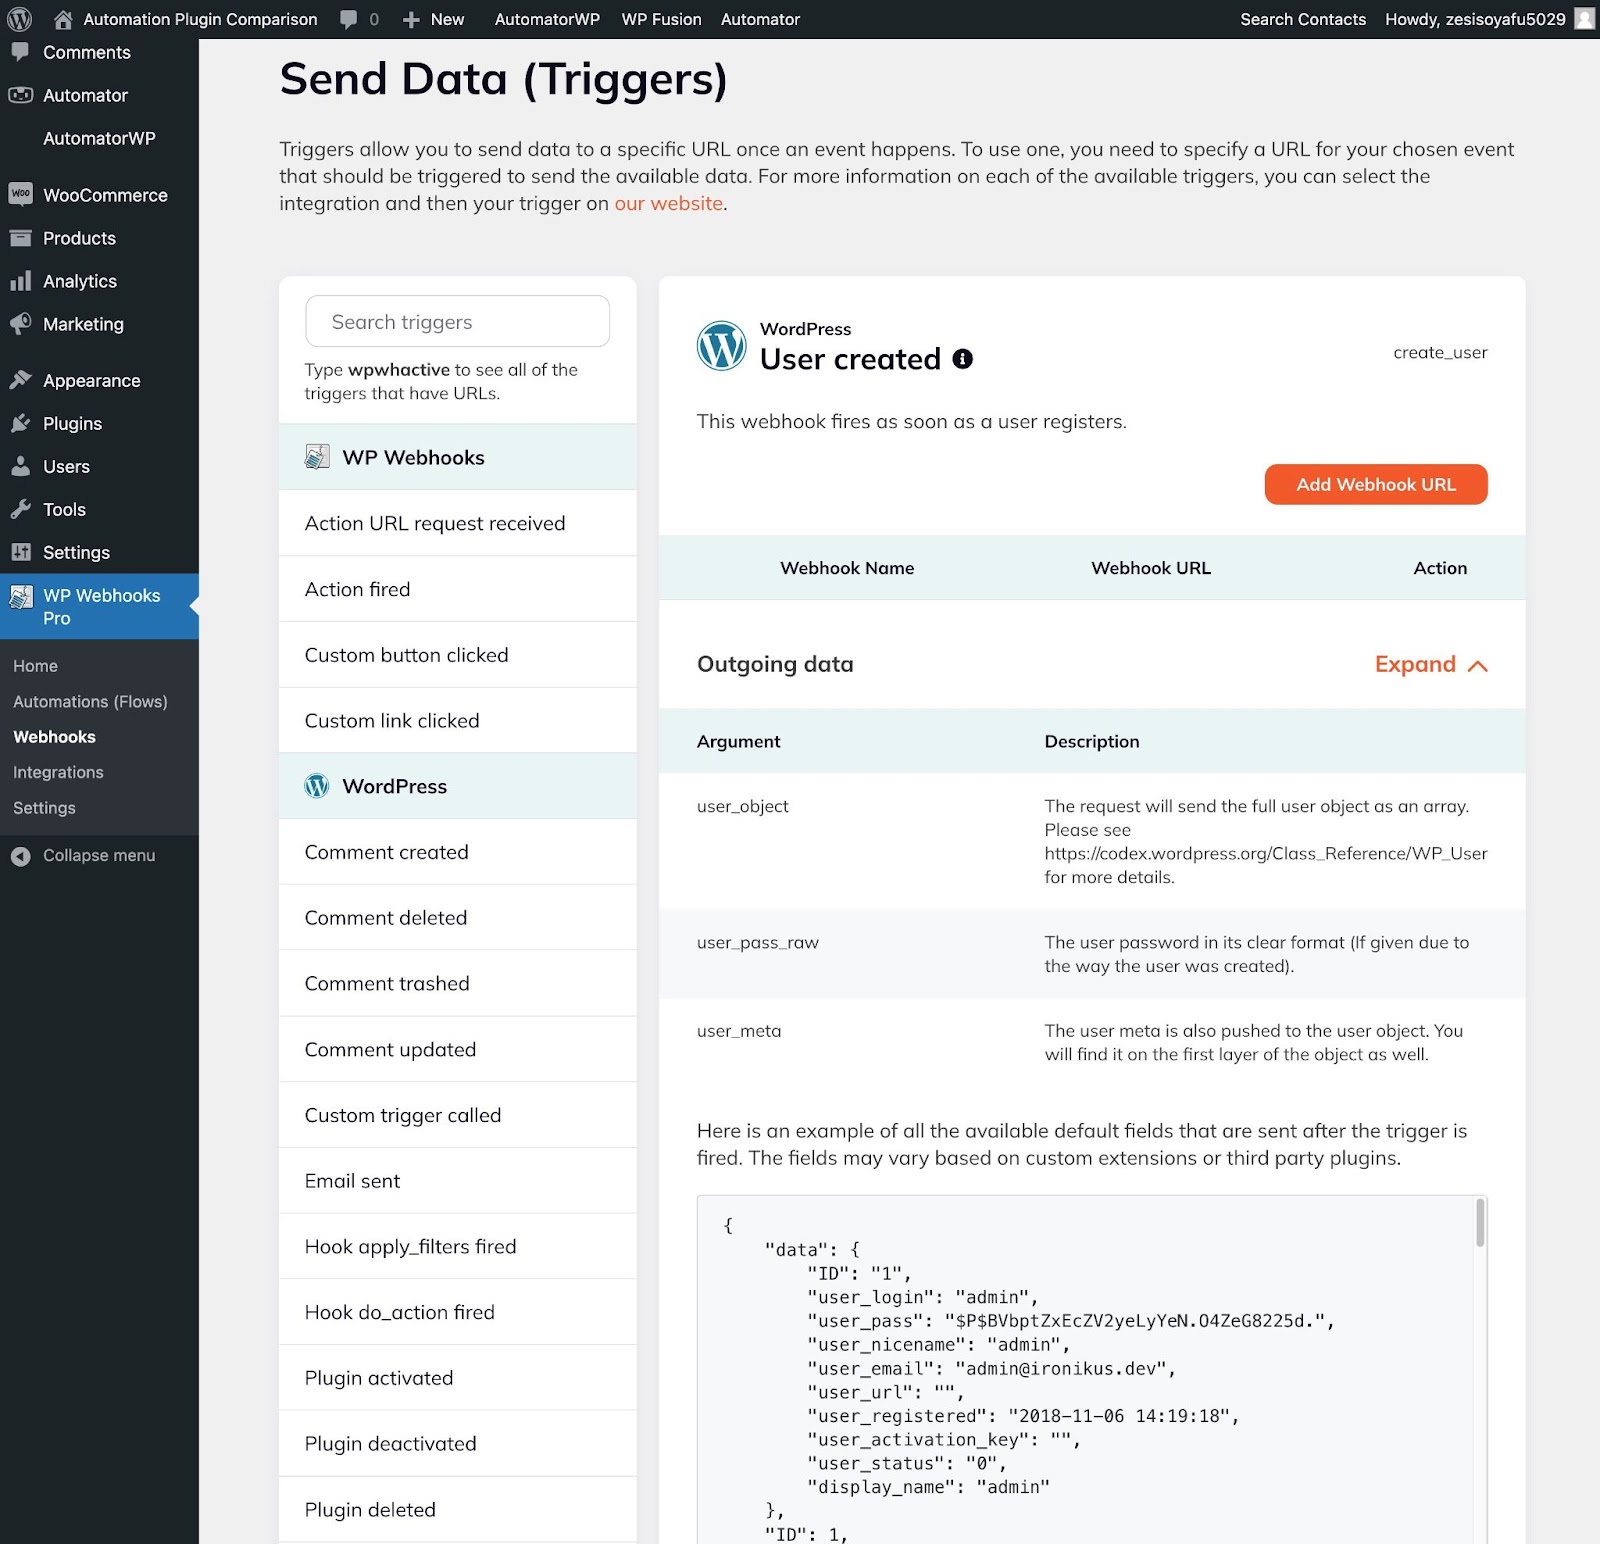Screen dimensions: 1600x1544
Task: Select the Hook do_action fired trigger
Action: click(x=457, y=1312)
